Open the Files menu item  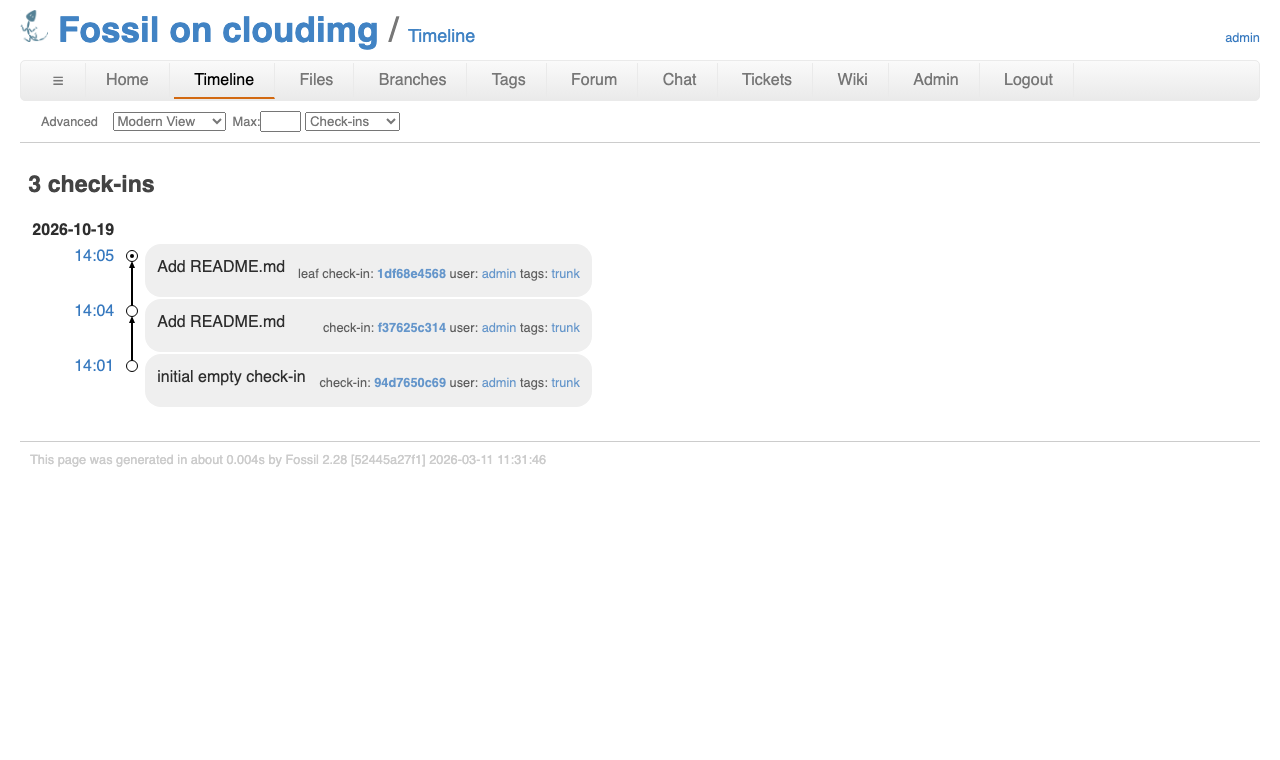coord(316,80)
